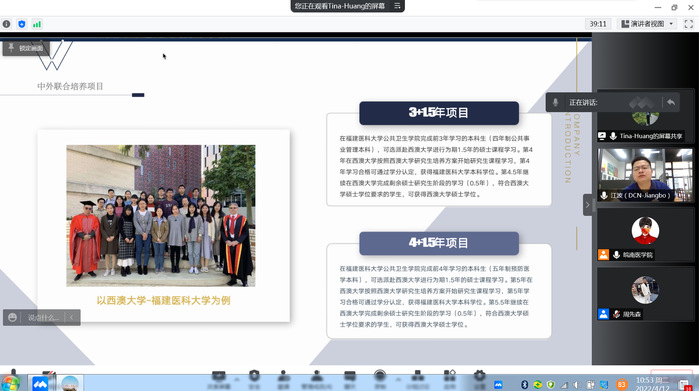Open the screen-viewing banner menu icon

pos(397,6)
